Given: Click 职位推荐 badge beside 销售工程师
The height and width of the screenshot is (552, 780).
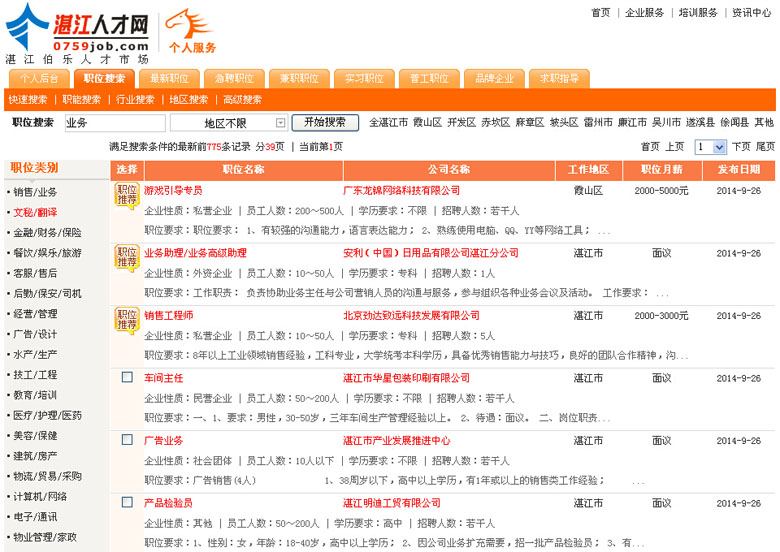Looking at the screenshot, I should 127,319.
